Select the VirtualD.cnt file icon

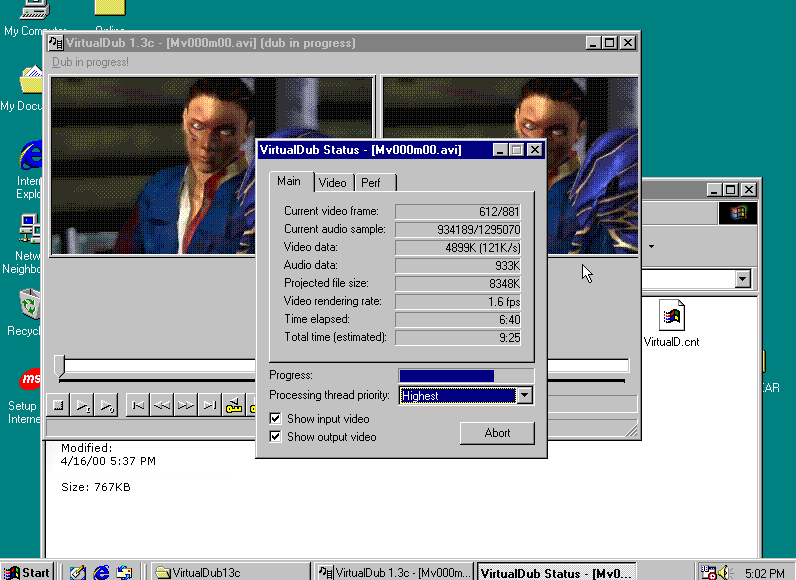tap(672, 323)
